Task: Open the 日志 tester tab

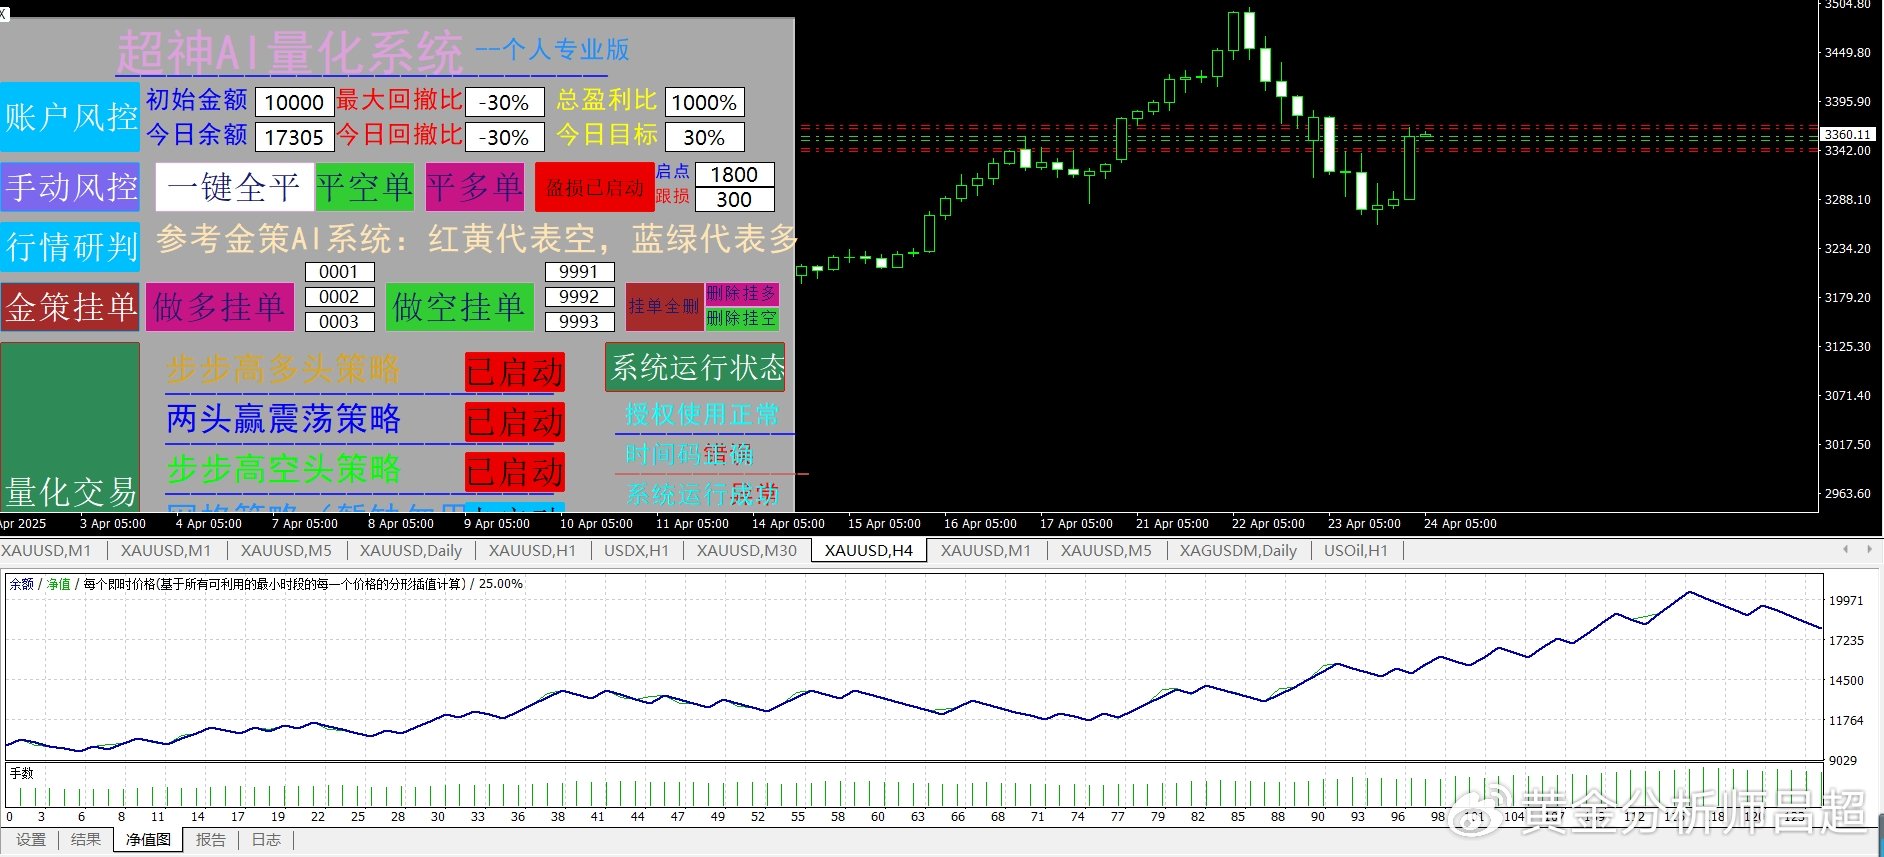Action: click(x=266, y=840)
